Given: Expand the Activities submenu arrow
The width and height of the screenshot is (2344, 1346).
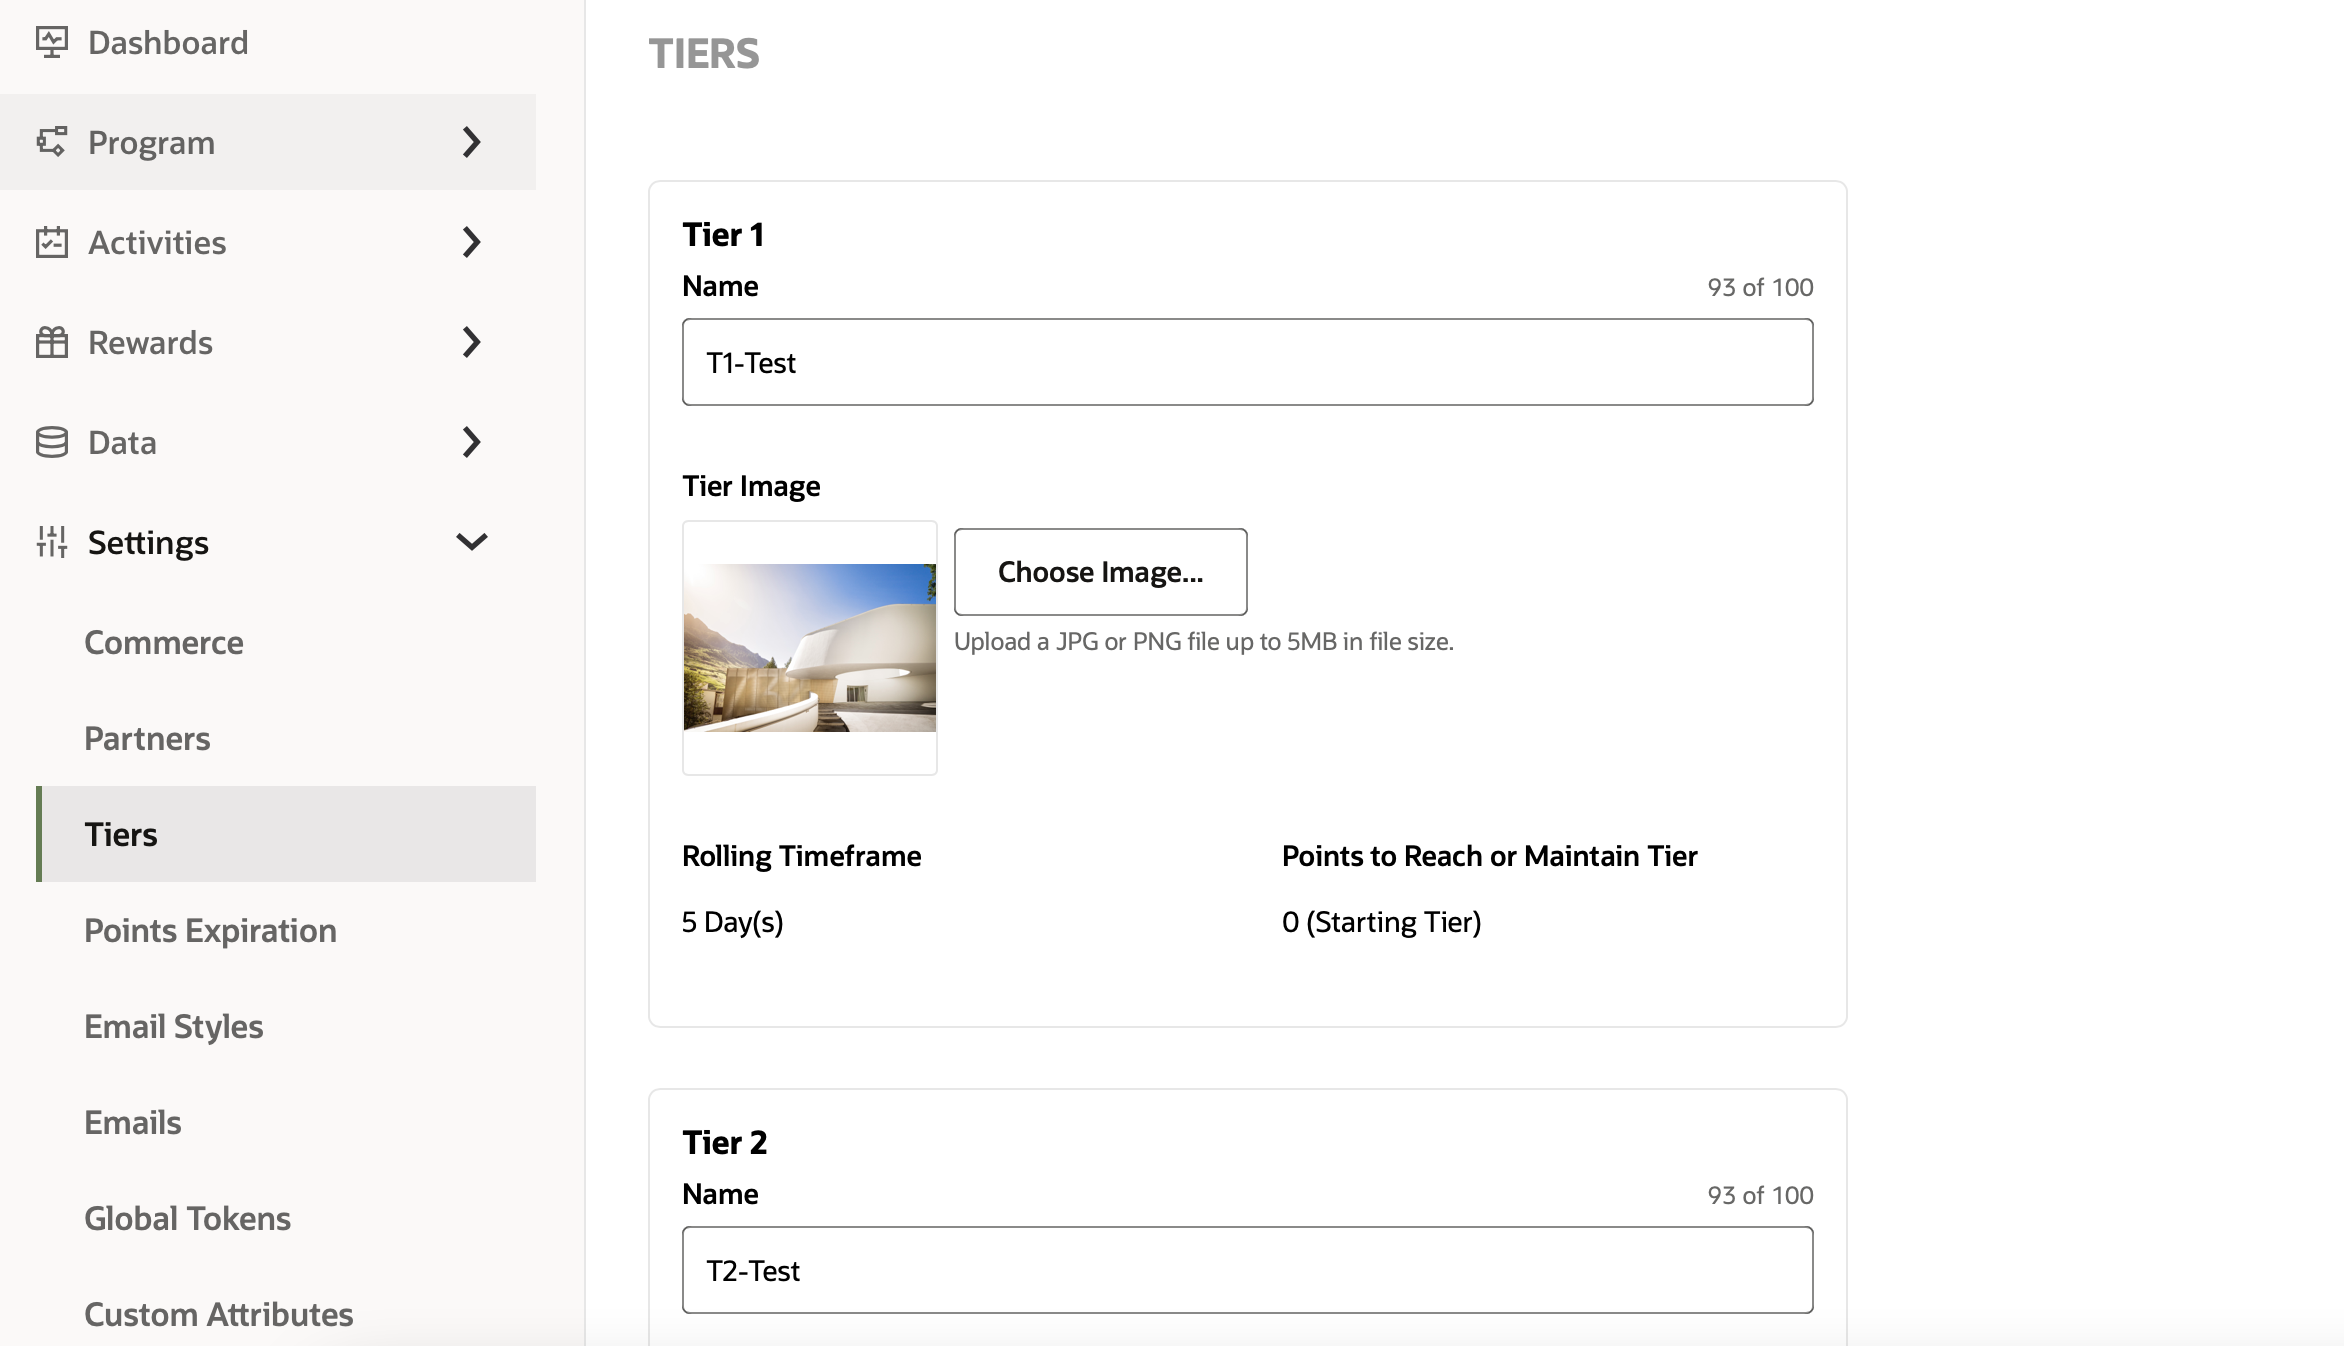Looking at the screenshot, I should coord(472,242).
